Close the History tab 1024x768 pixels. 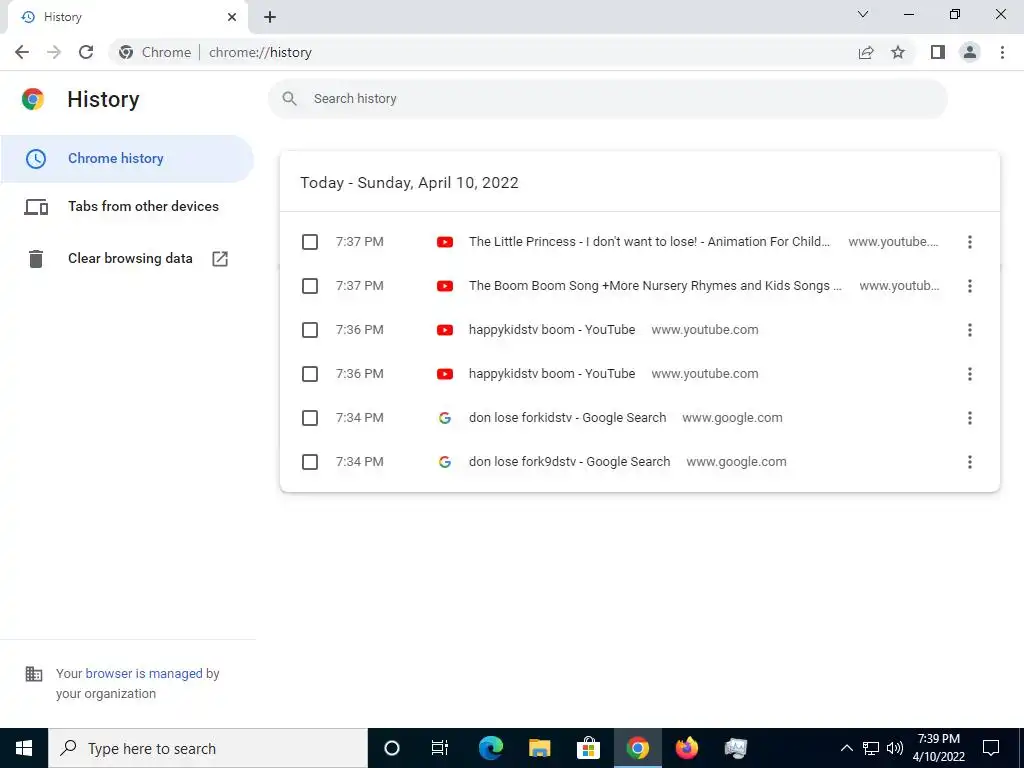(232, 17)
